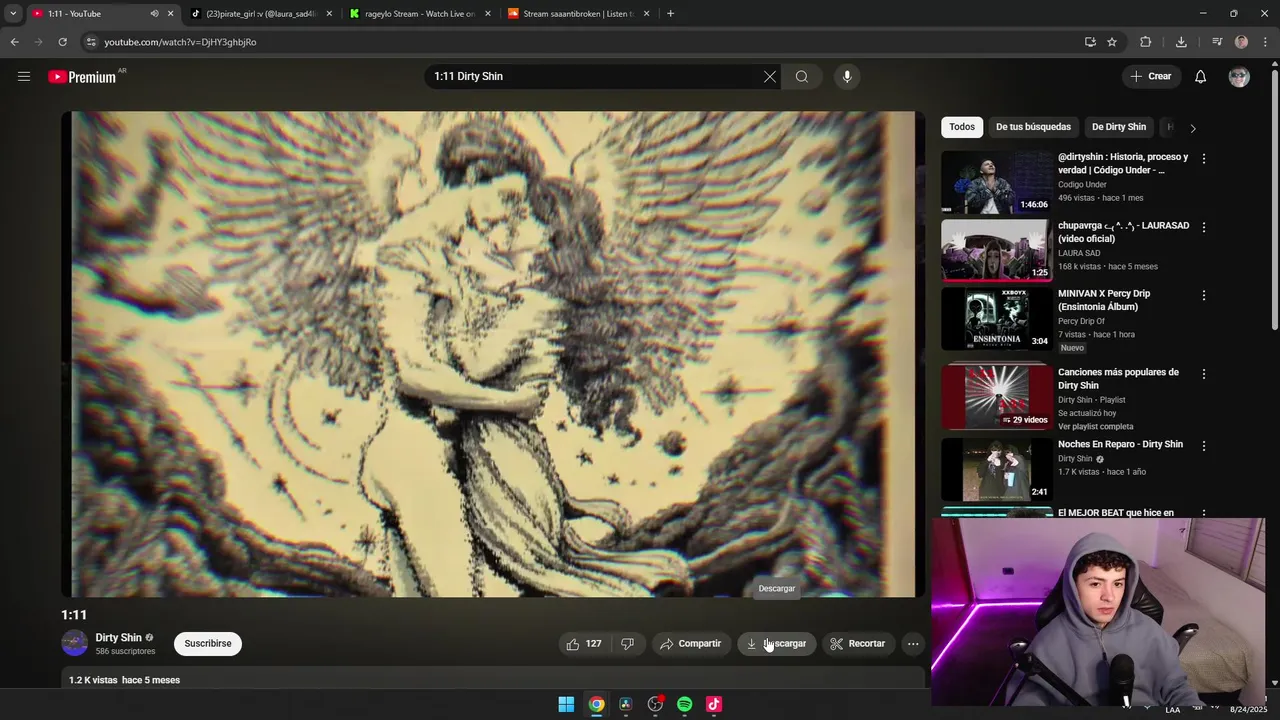Image resolution: width=1280 pixels, height=720 pixels.
Task: Click the install app icon in address bar
Action: 1090,42
